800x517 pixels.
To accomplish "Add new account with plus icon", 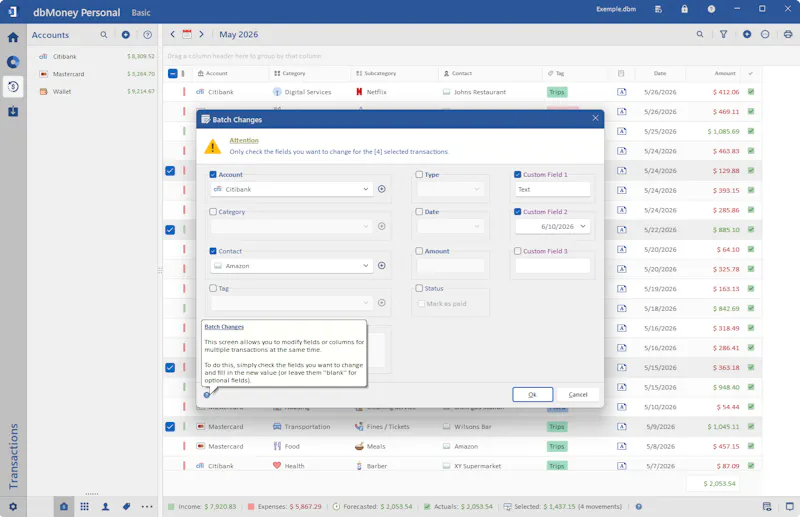I will point(126,35).
